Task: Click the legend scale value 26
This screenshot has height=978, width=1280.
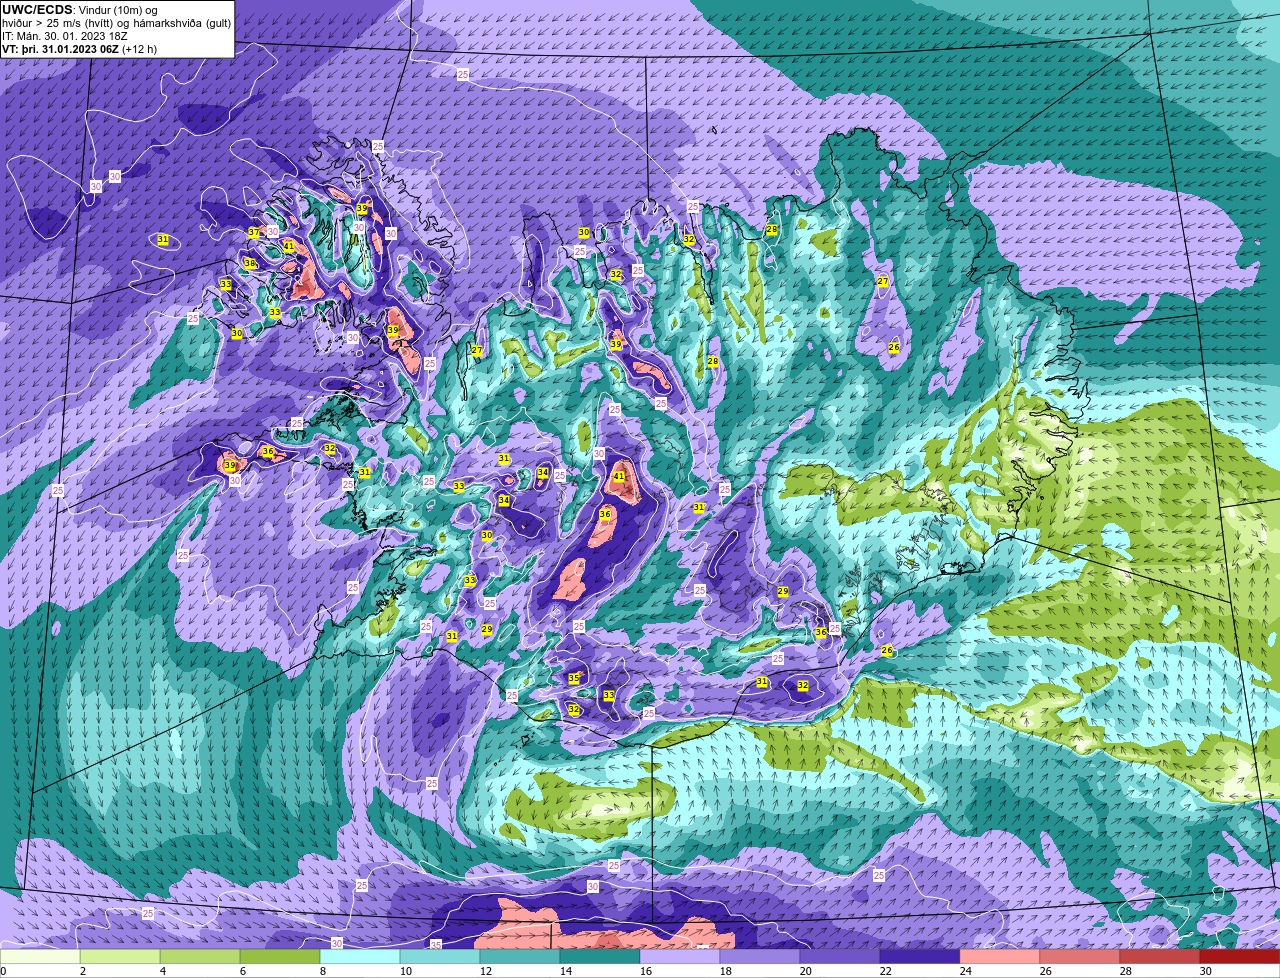Action: coord(1045,971)
